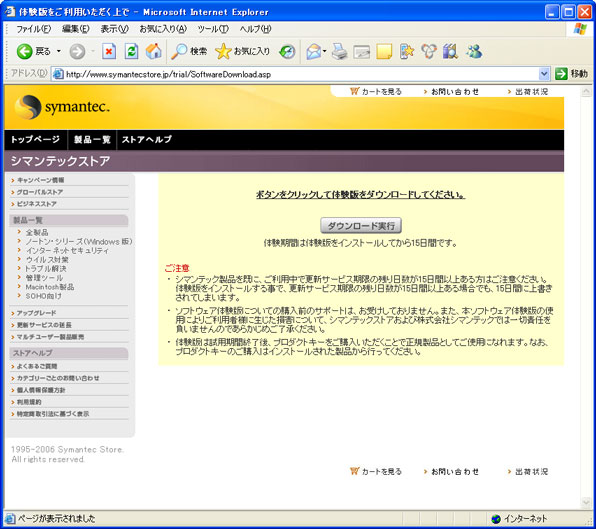Open よくあるご質問 help link

click(37, 366)
